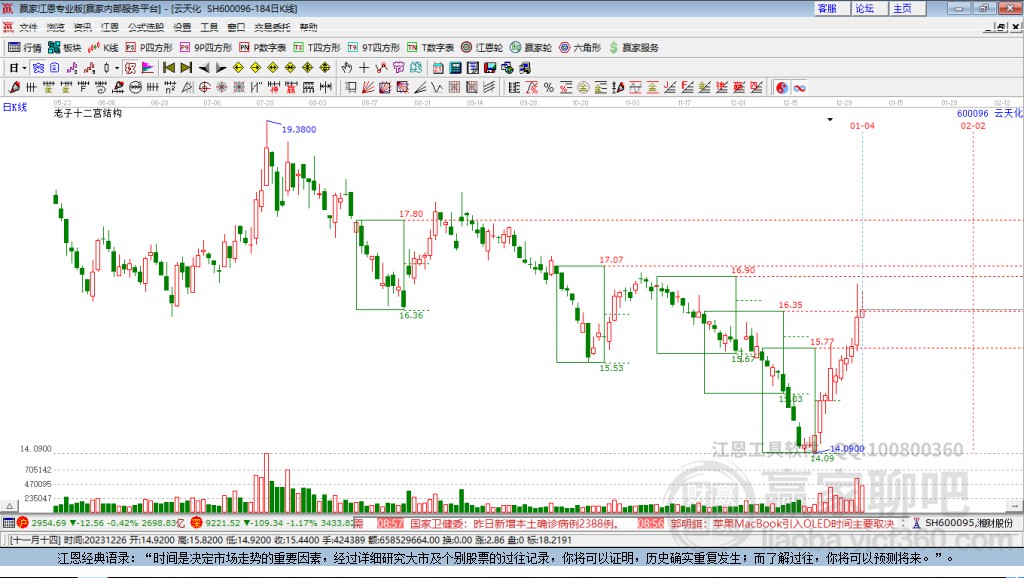Image resolution: width=1024 pixels, height=578 pixels.
Task: Click the 14.09 low price label
Action: [822, 458]
